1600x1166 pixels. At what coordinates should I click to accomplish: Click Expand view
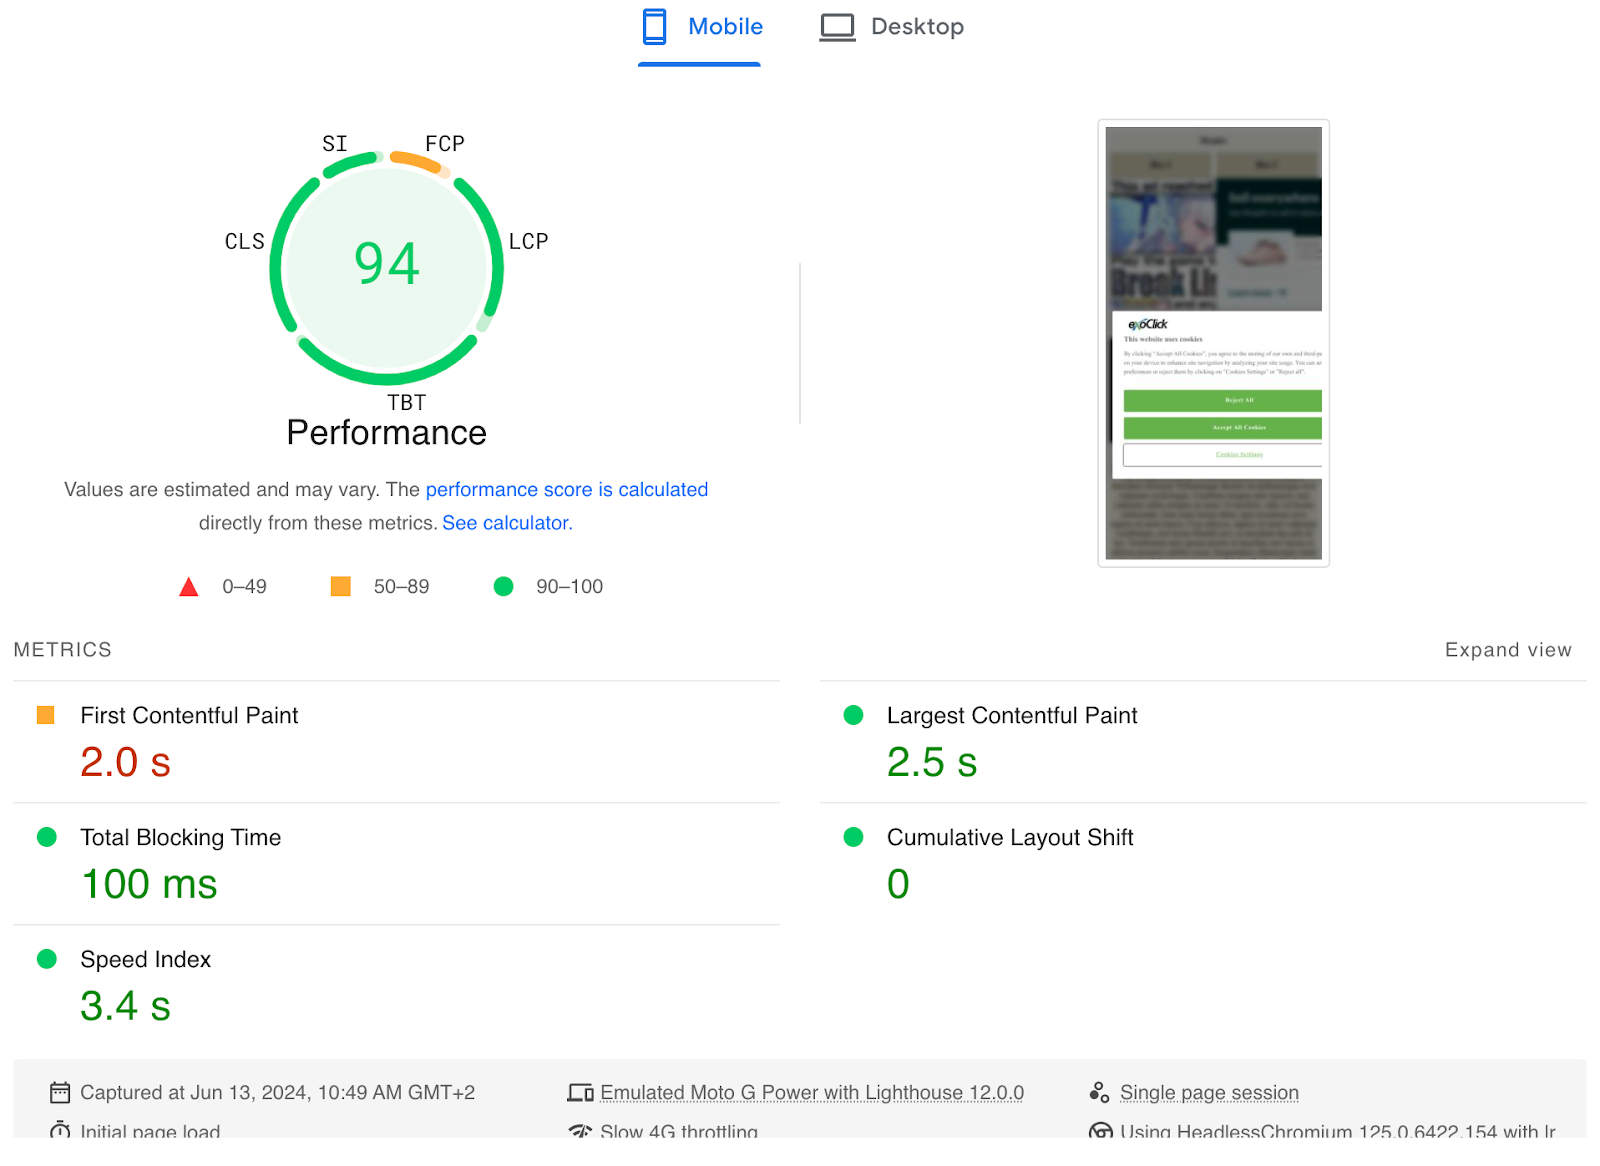[1508, 650]
